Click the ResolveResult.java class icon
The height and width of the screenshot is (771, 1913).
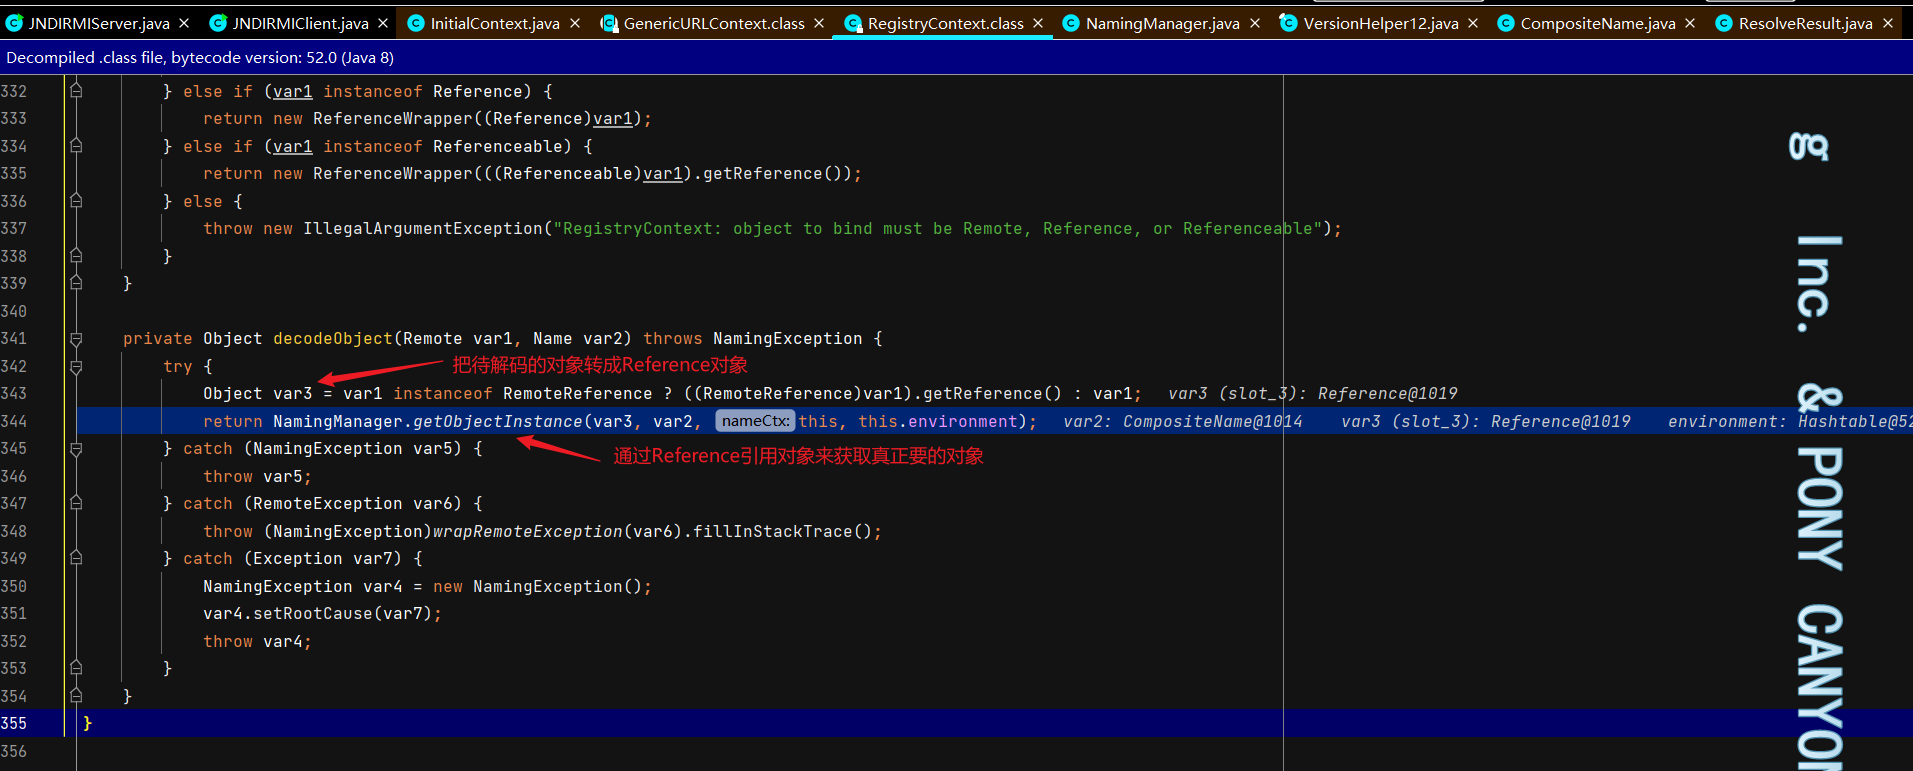tap(1724, 23)
